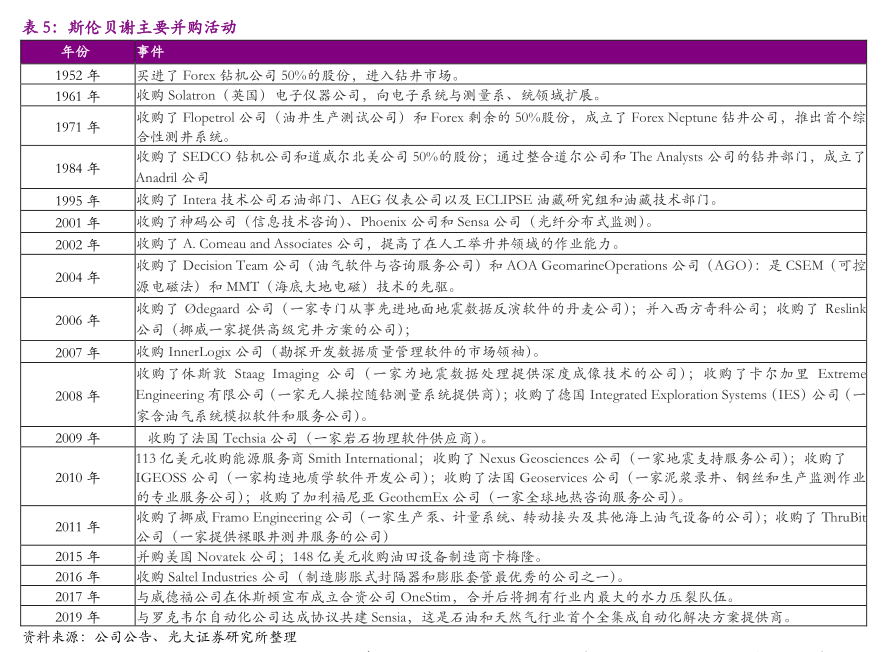Viewport: 883px width, 652px height.
Task: Select the event text '收购 InnerLogix 公司'
Action: [200, 352]
